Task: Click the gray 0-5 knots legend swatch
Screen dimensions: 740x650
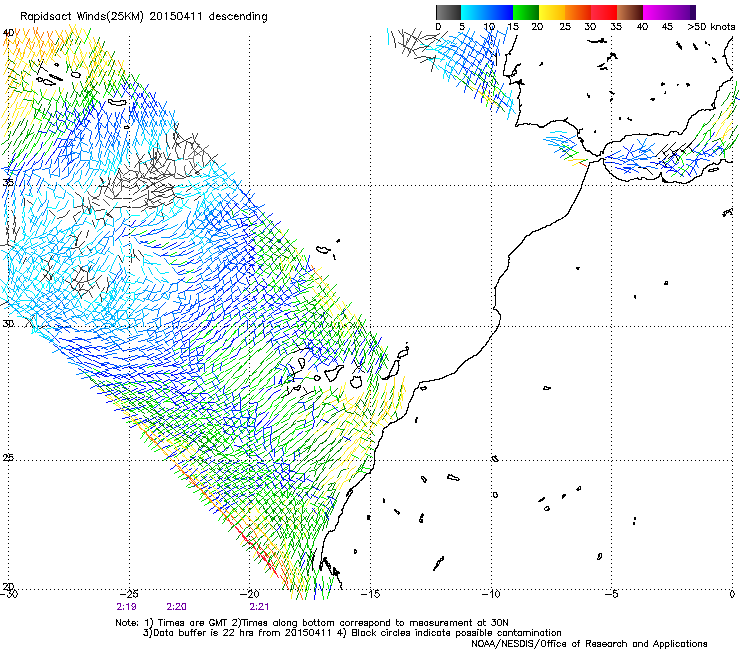Action: (448, 12)
